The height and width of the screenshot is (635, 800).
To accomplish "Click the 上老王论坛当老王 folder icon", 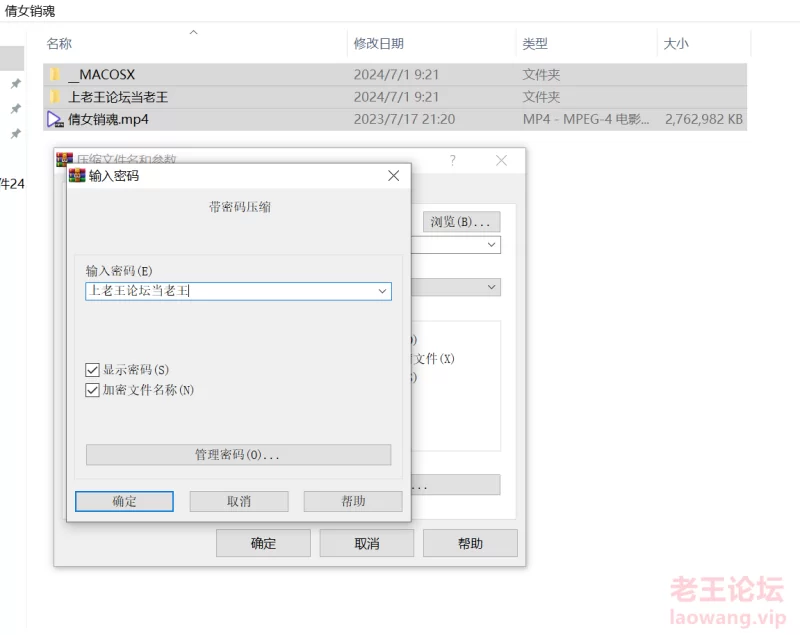I will pyautogui.click(x=55, y=97).
